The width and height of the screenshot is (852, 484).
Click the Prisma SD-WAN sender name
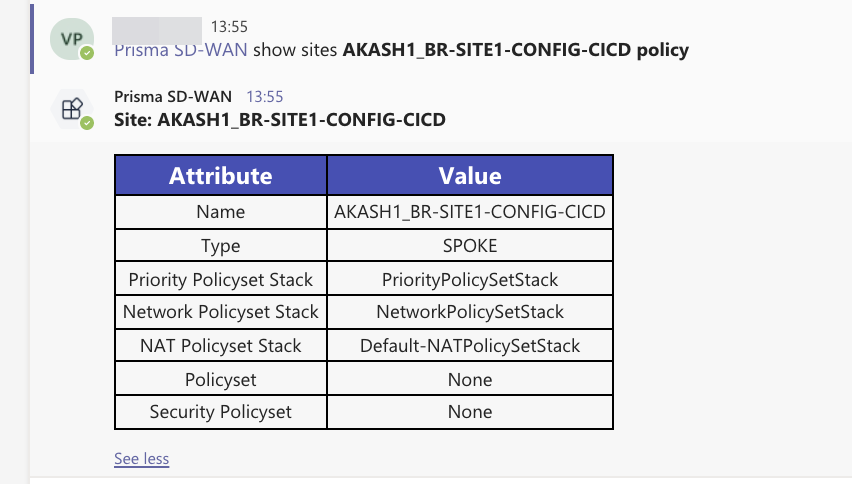pos(173,97)
